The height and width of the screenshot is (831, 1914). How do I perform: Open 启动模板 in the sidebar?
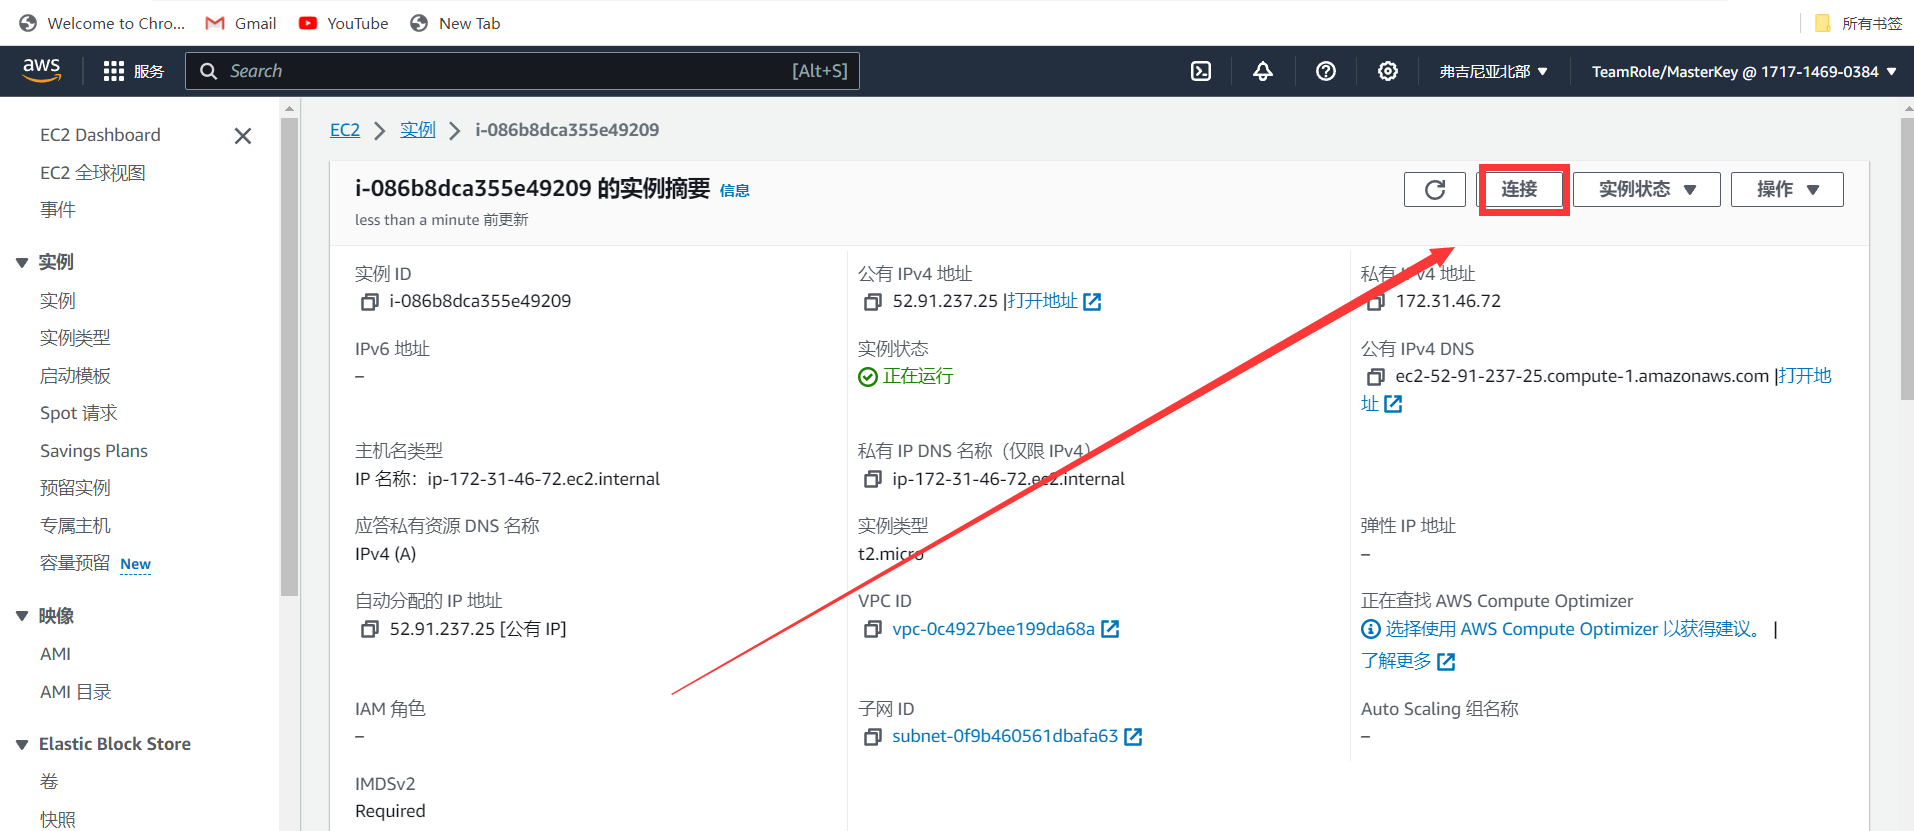75,376
